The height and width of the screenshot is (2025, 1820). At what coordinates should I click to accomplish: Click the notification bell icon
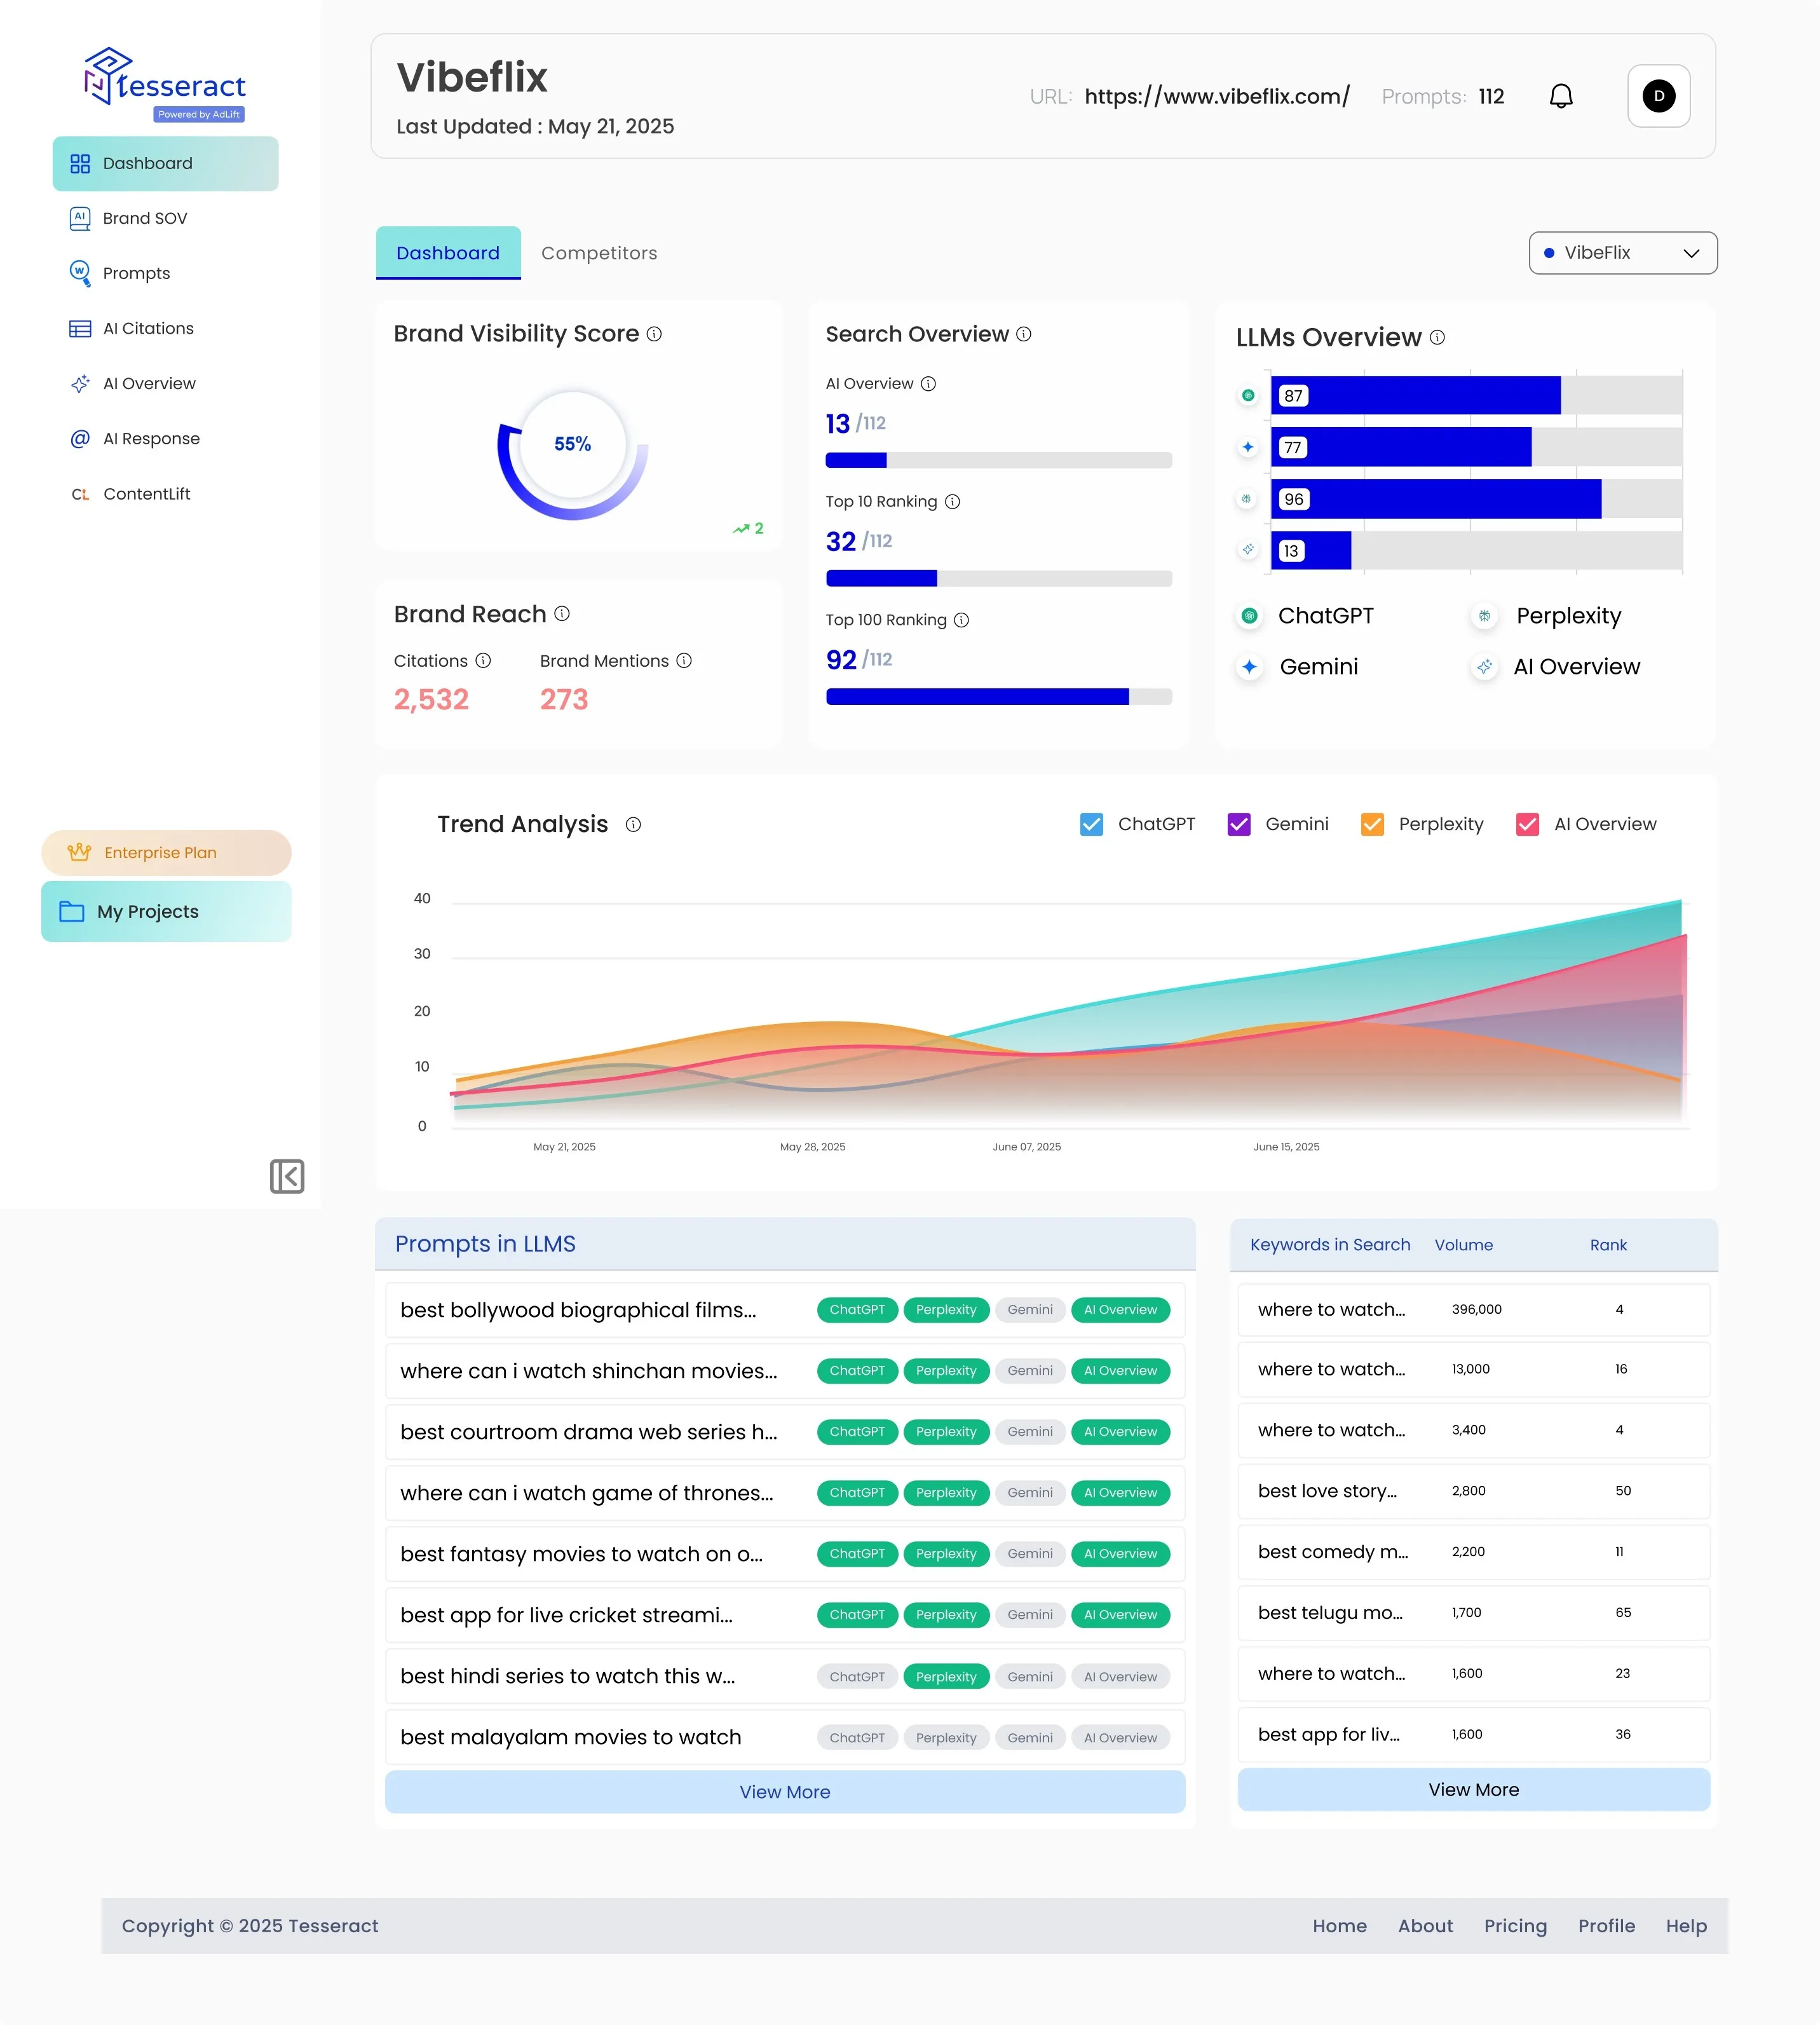tap(1561, 96)
